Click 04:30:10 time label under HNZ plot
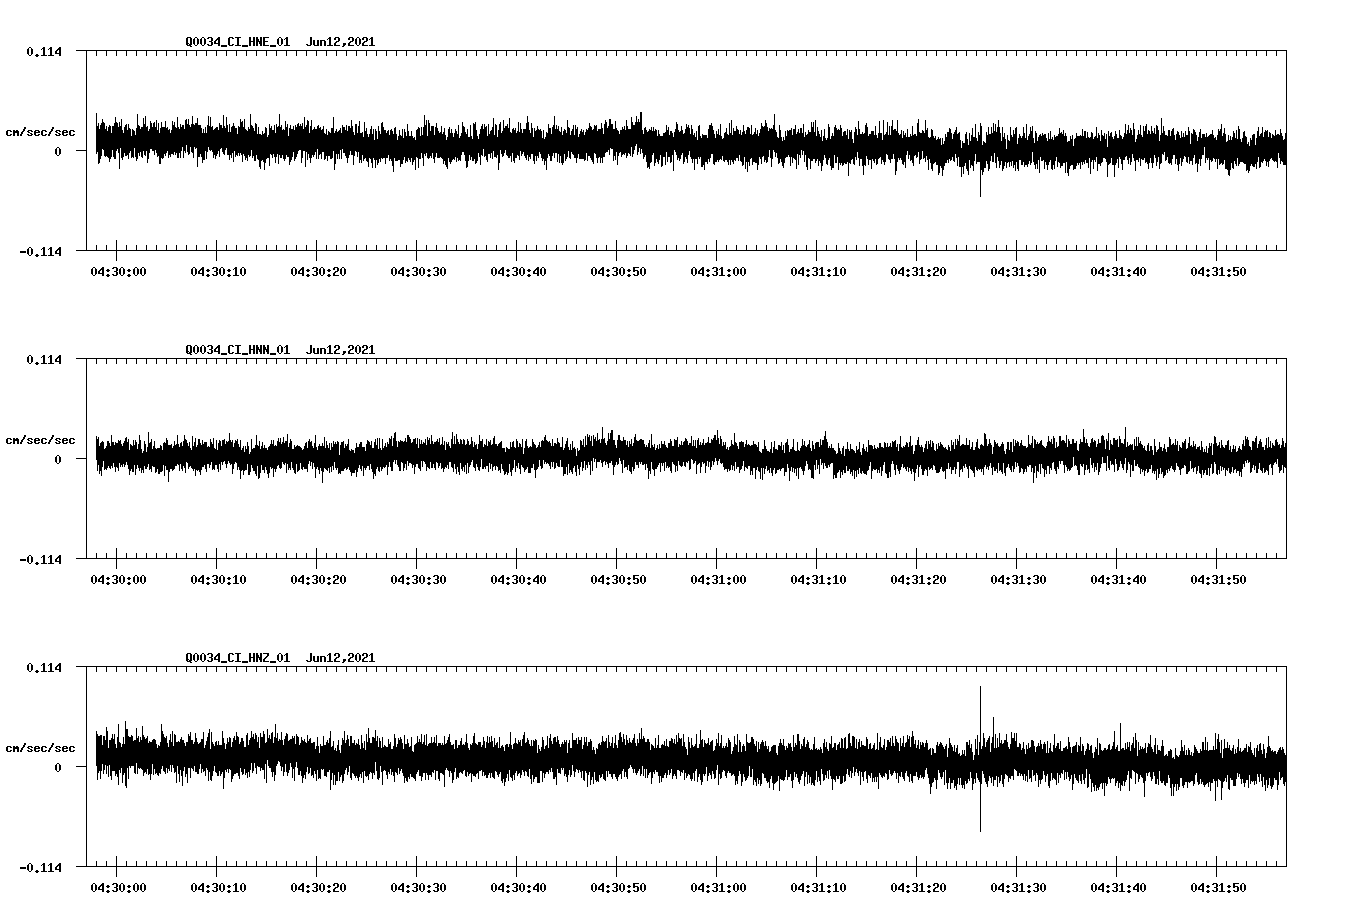 point(218,888)
